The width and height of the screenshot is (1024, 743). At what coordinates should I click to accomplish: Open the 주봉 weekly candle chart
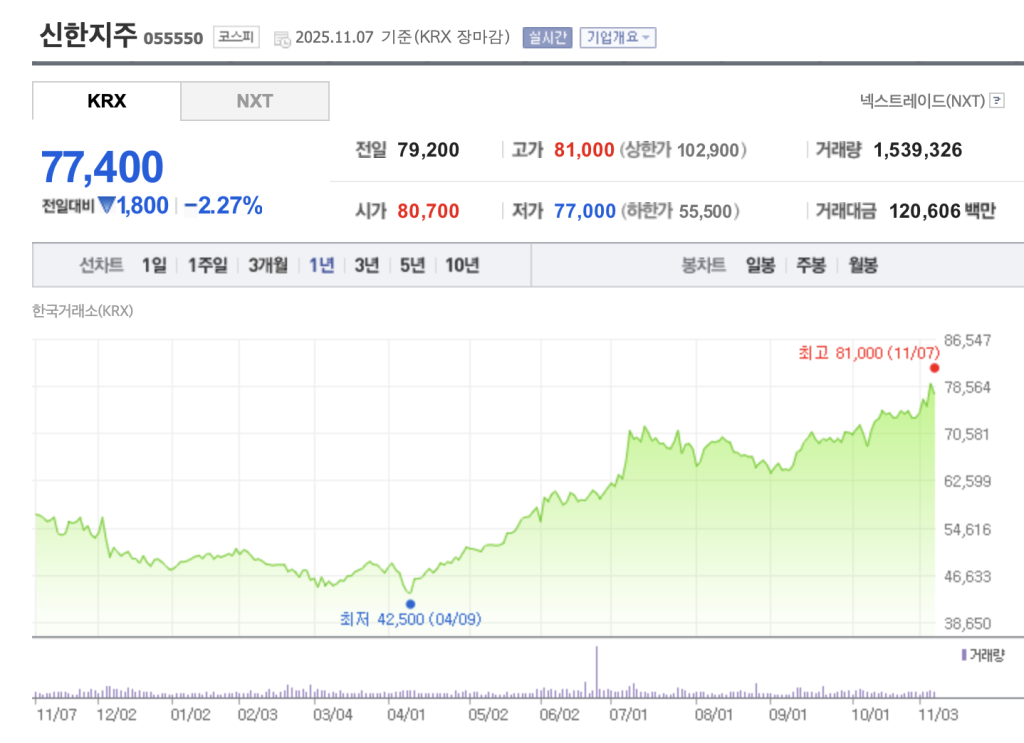811,265
